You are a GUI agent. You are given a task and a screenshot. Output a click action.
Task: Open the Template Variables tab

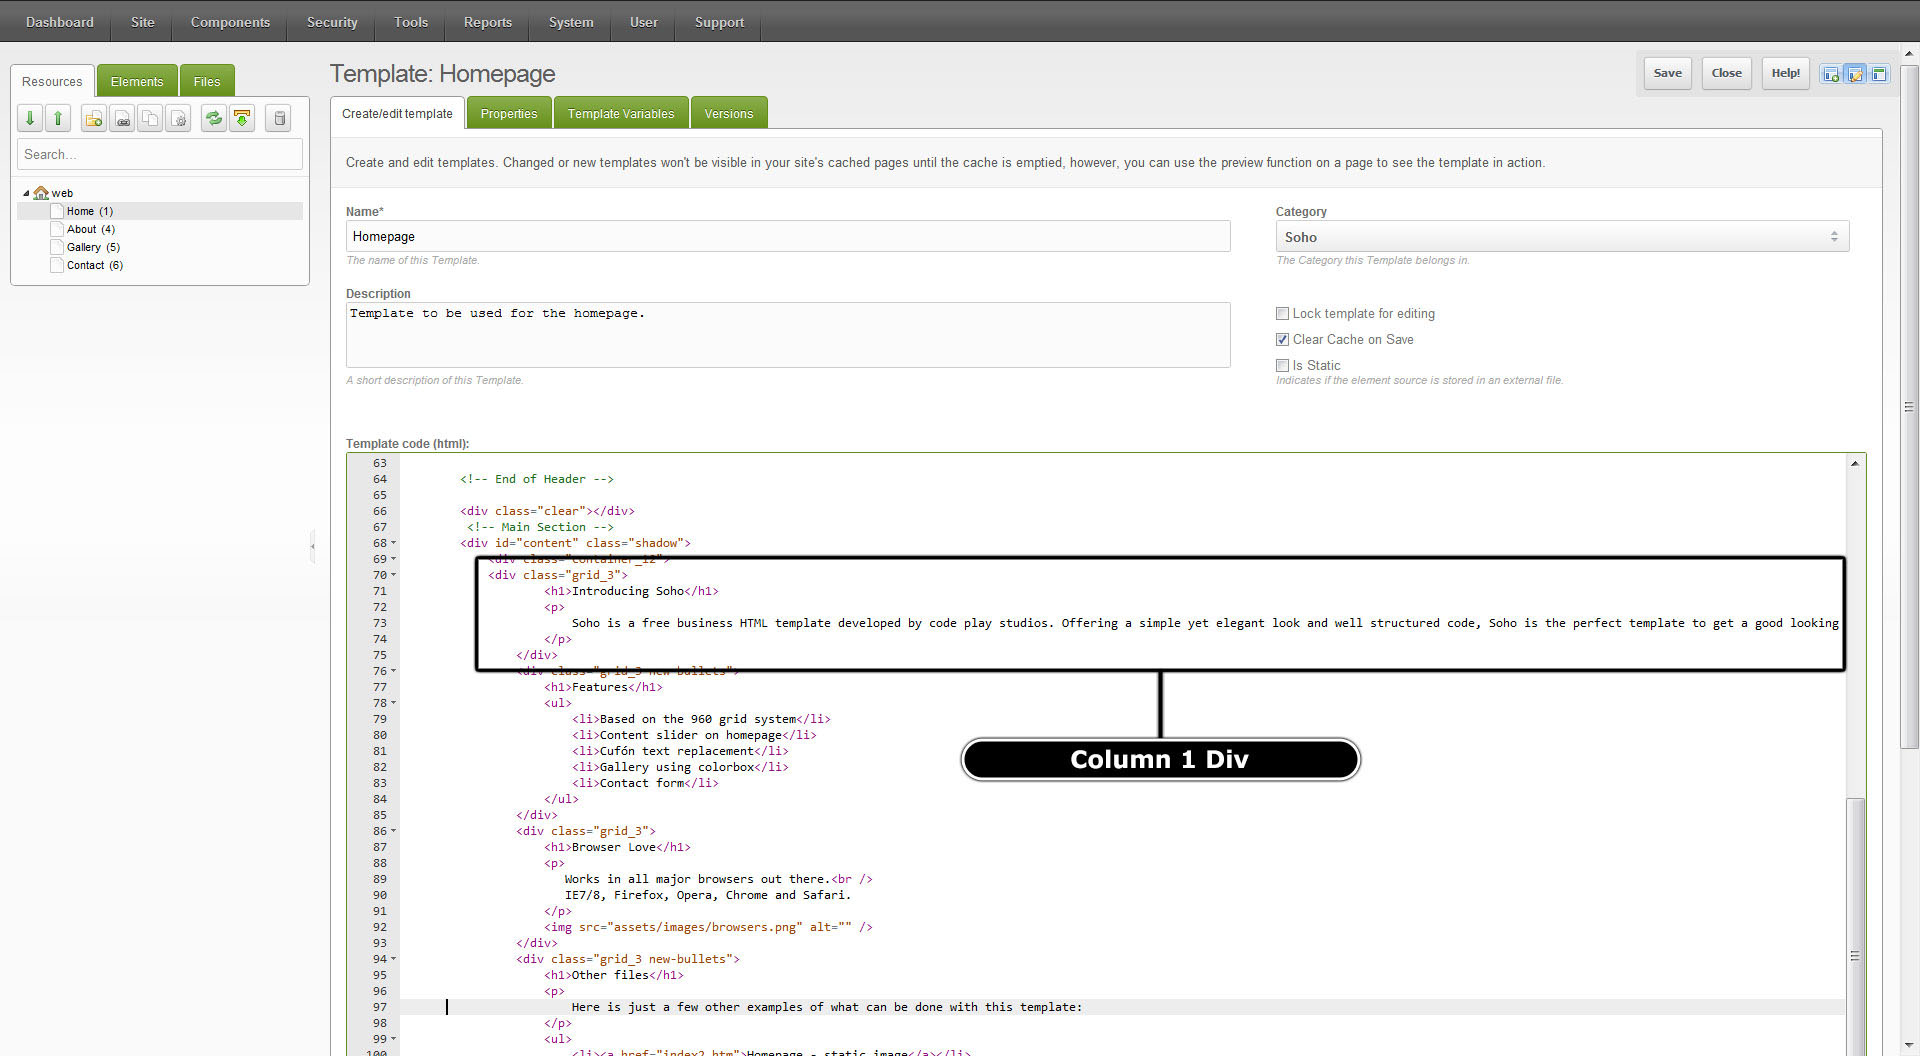621,113
